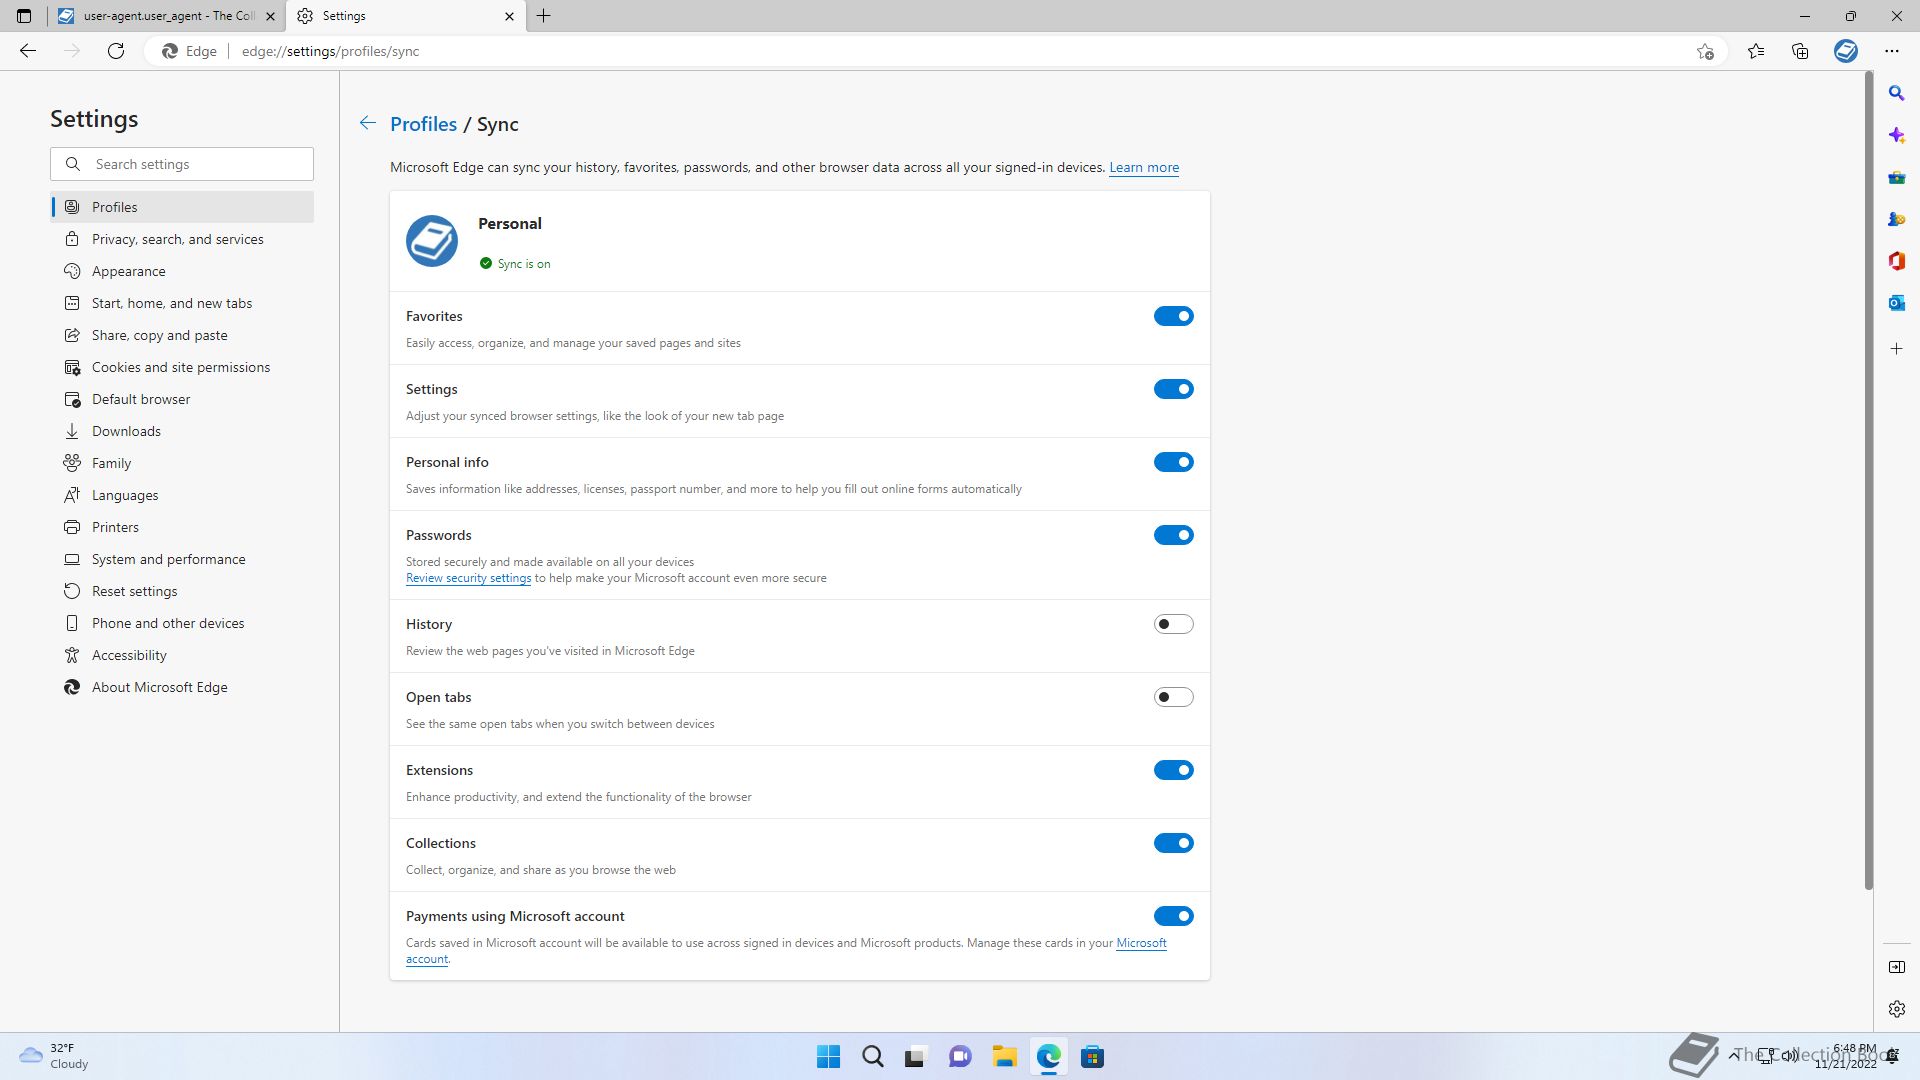Add a site to sidebar plus icon
This screenshot has height=1080, width=1920.
(1896, 349)
